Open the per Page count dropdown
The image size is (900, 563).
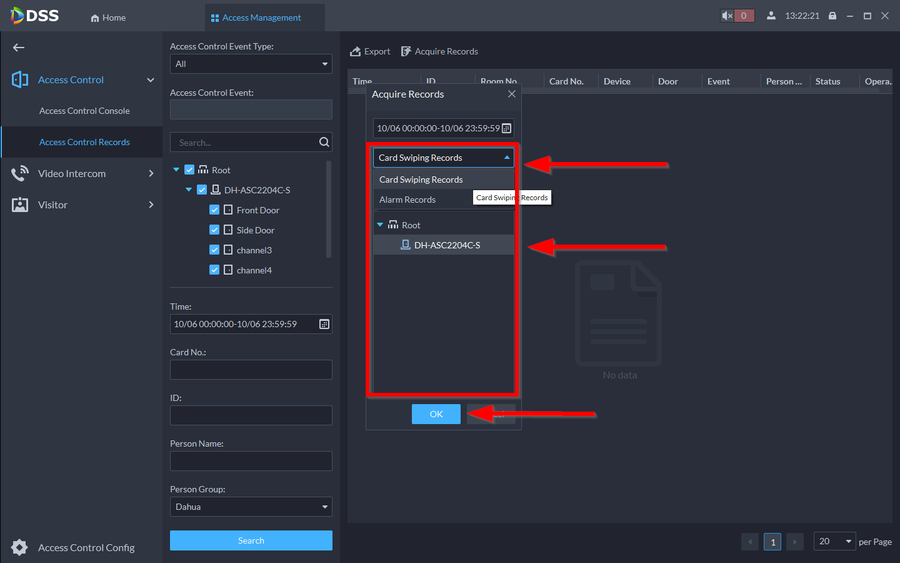click(x=835, y=541)
